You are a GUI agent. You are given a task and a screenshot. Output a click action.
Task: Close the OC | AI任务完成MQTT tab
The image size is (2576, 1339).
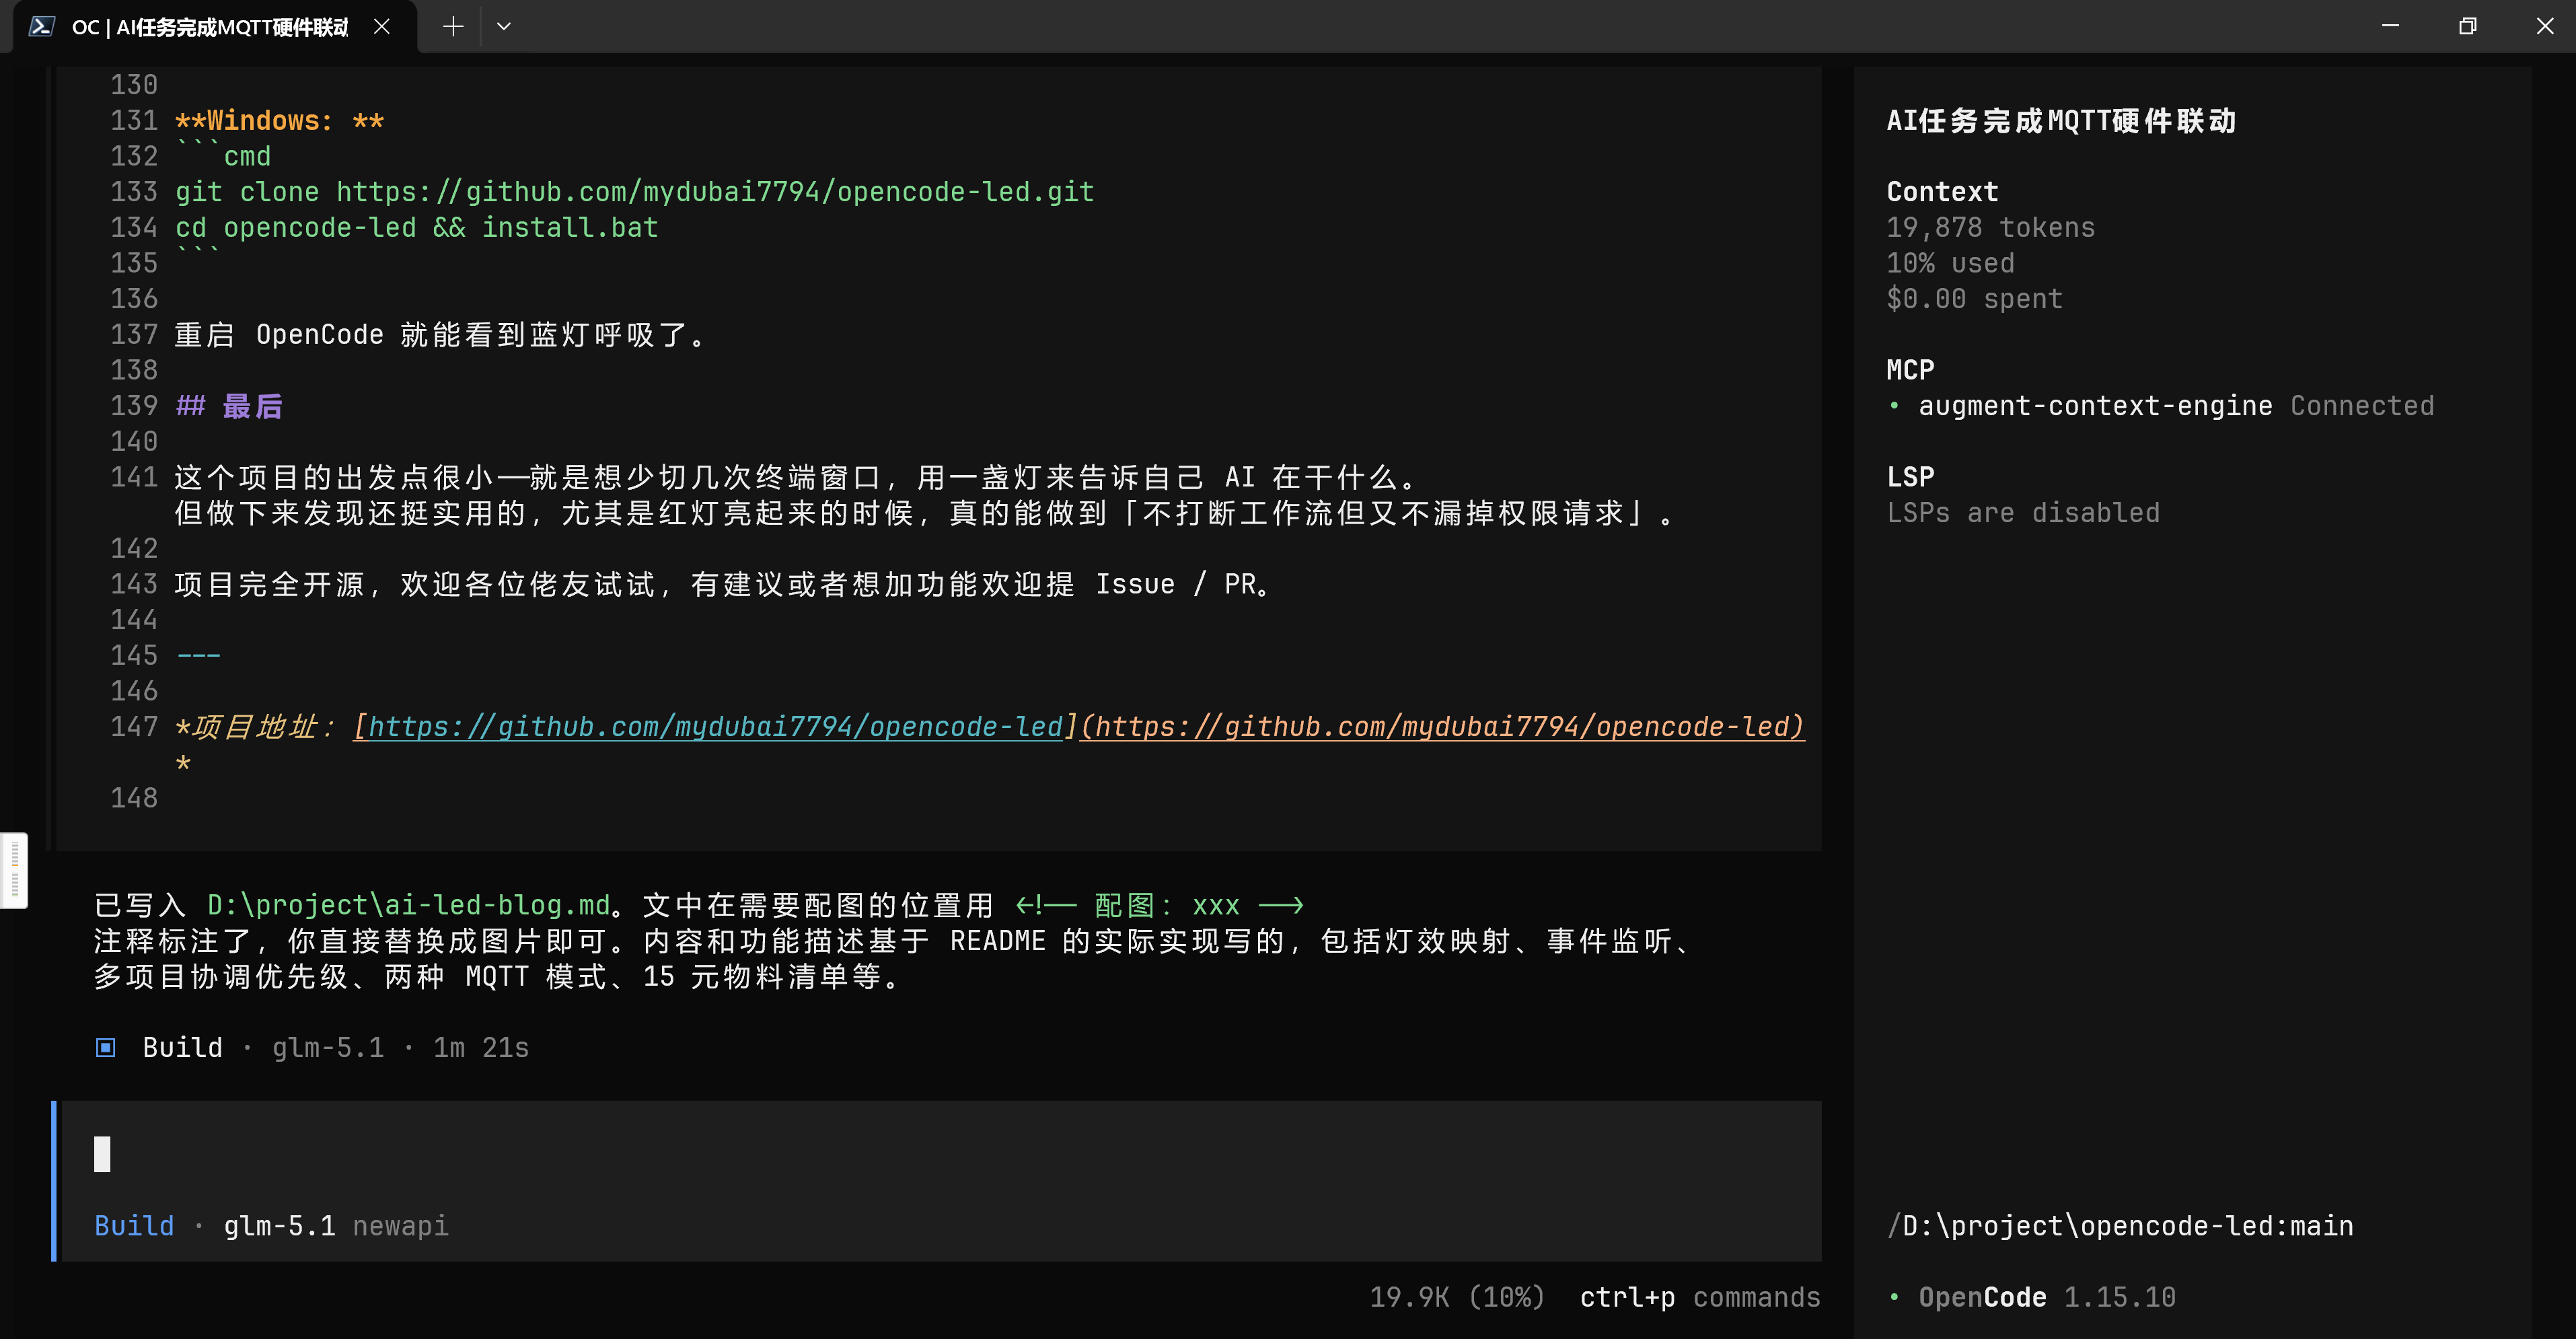pyautogui.click(x=382, y=27)
